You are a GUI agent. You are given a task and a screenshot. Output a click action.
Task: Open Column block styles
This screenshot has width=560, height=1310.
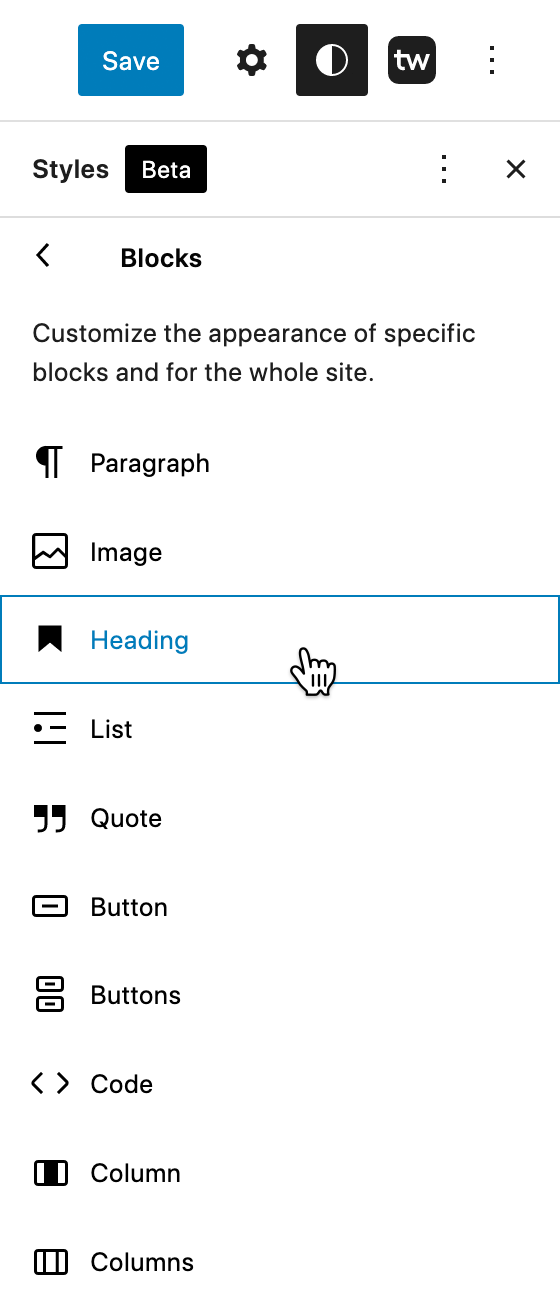coord(280,1173)
